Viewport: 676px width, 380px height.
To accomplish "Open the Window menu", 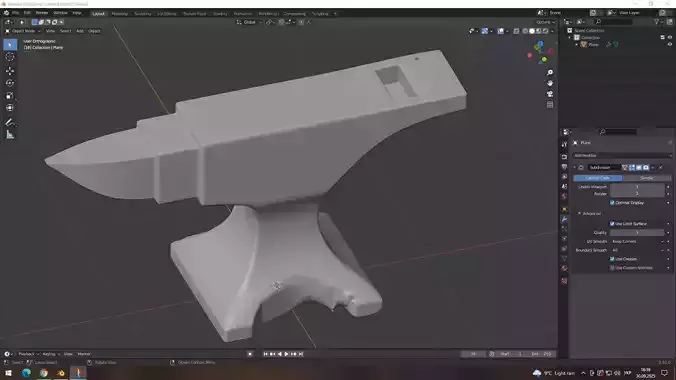I will click(x=60, y=13).
